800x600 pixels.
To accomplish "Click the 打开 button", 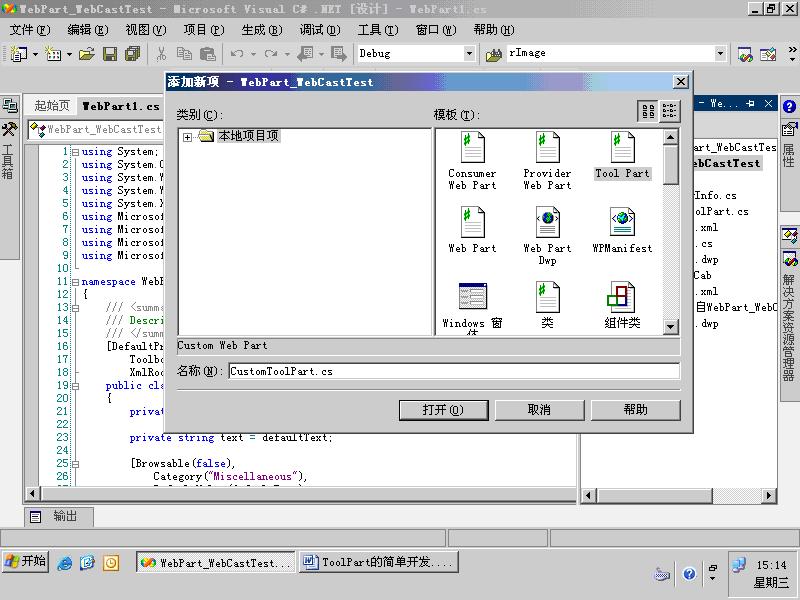I will (x=443, y=410).
